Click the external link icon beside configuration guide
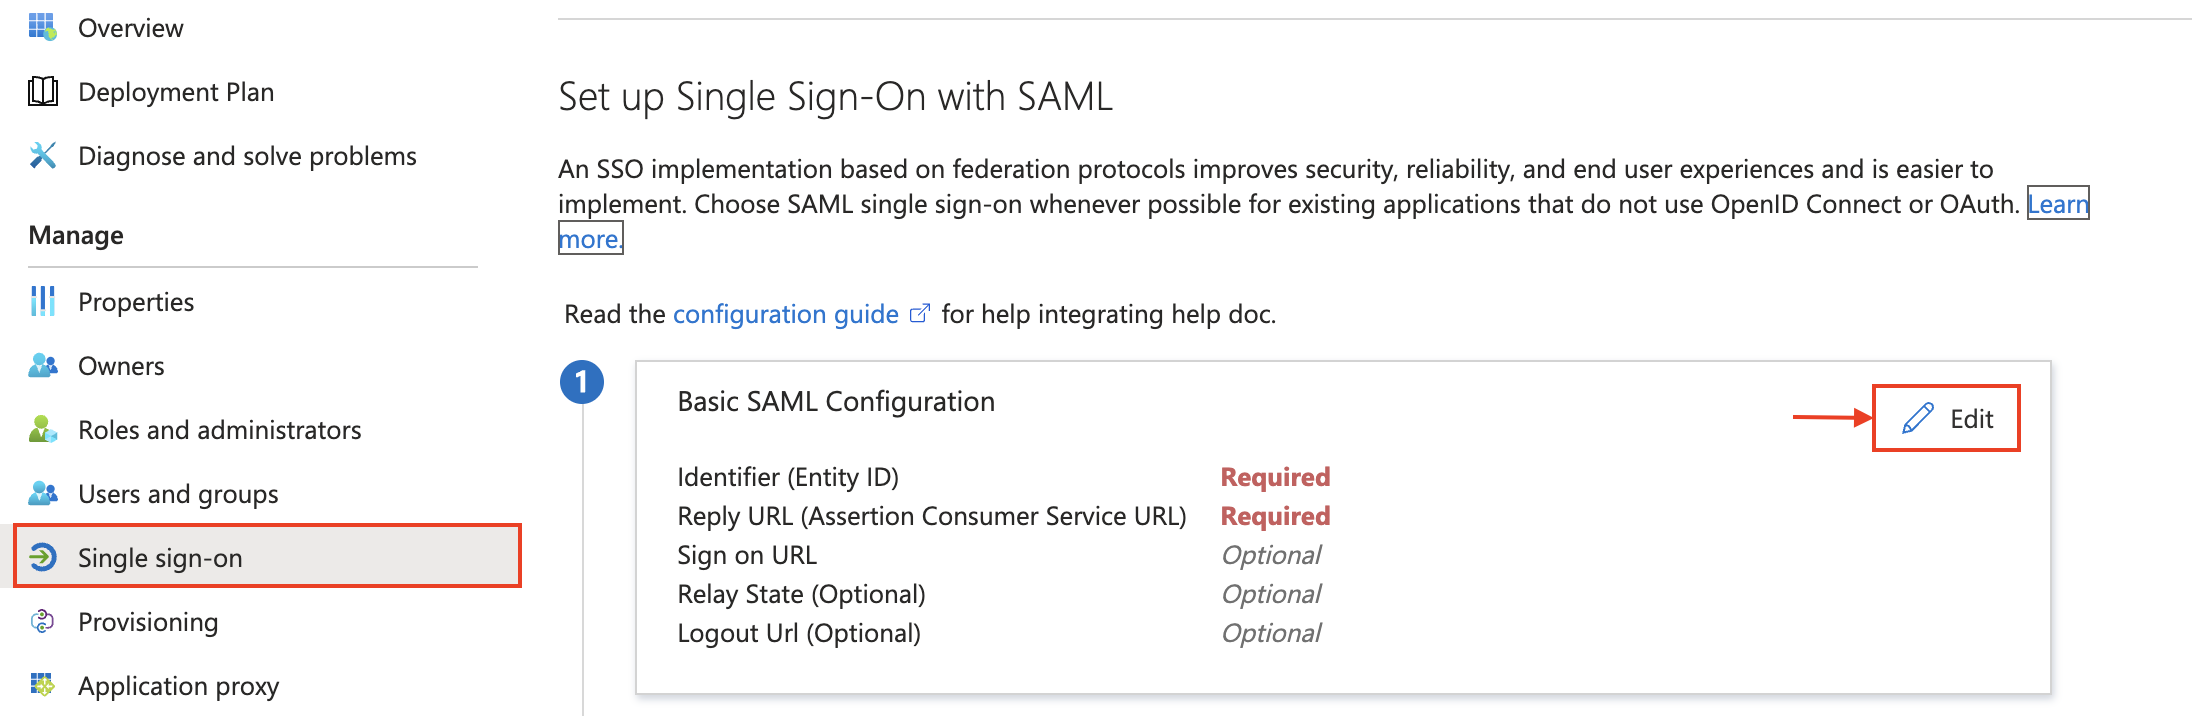Image resolution: width=2192 pixels, height=716 pixels. coord(920,314)
